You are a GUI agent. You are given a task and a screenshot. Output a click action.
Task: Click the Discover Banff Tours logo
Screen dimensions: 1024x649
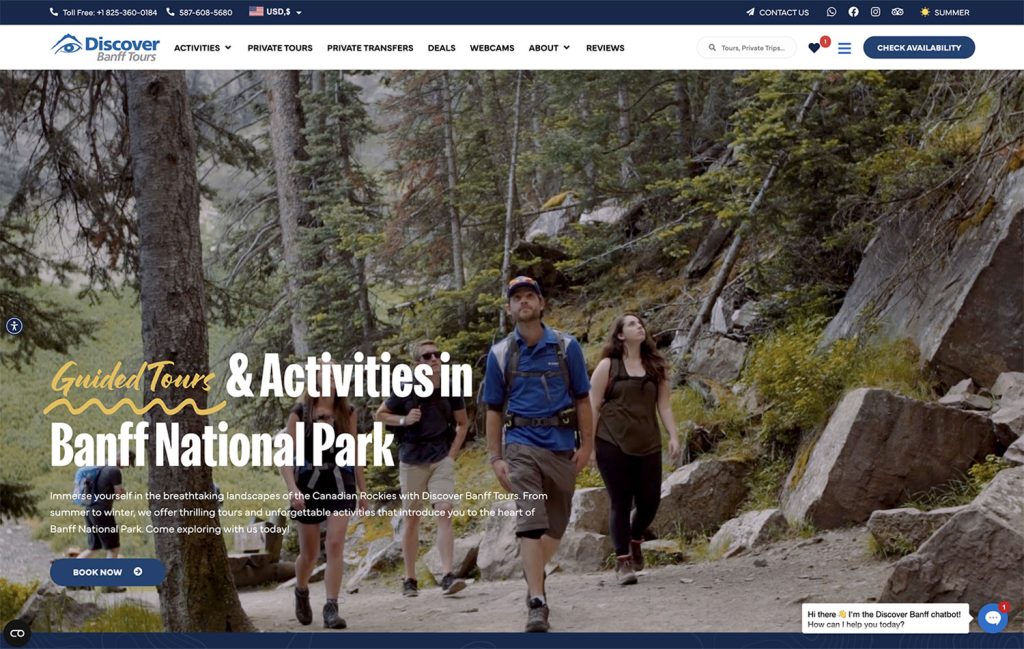click(x=105, y=48)
